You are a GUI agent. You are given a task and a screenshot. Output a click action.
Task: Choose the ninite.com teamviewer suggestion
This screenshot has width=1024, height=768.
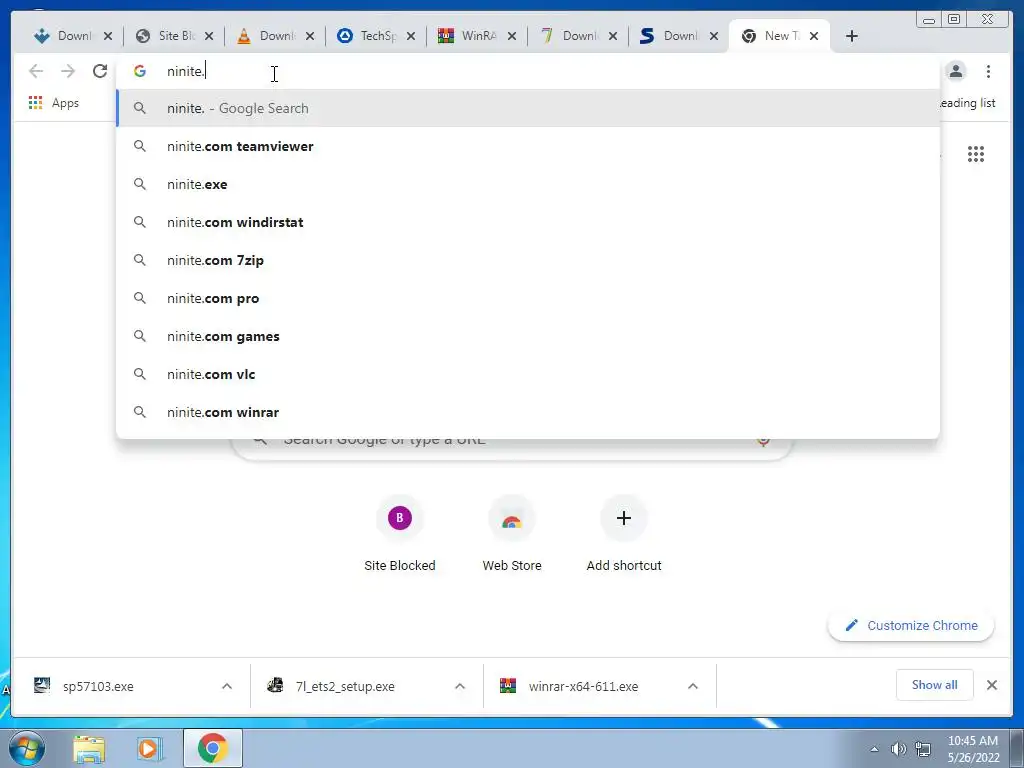click(528, 146)
